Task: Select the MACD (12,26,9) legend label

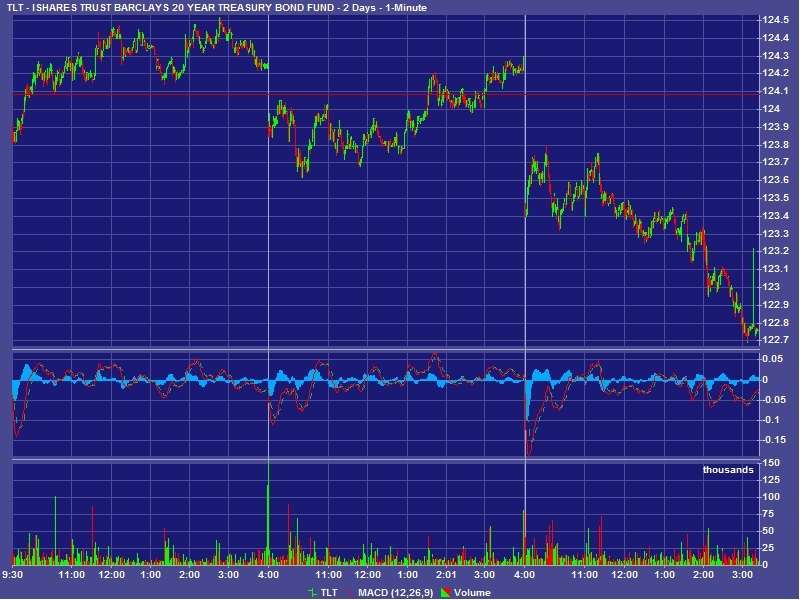Action: click(395, 592)
